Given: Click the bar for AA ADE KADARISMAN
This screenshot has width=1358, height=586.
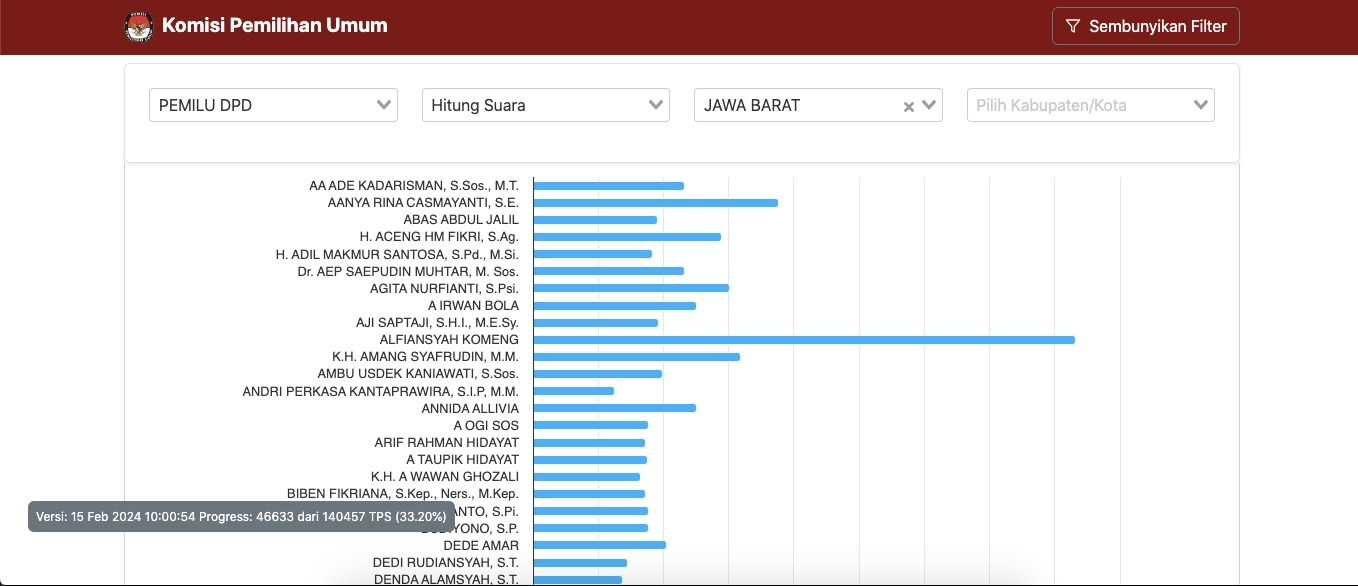Looking at the screenshot, I should click(x=609, y=186).
